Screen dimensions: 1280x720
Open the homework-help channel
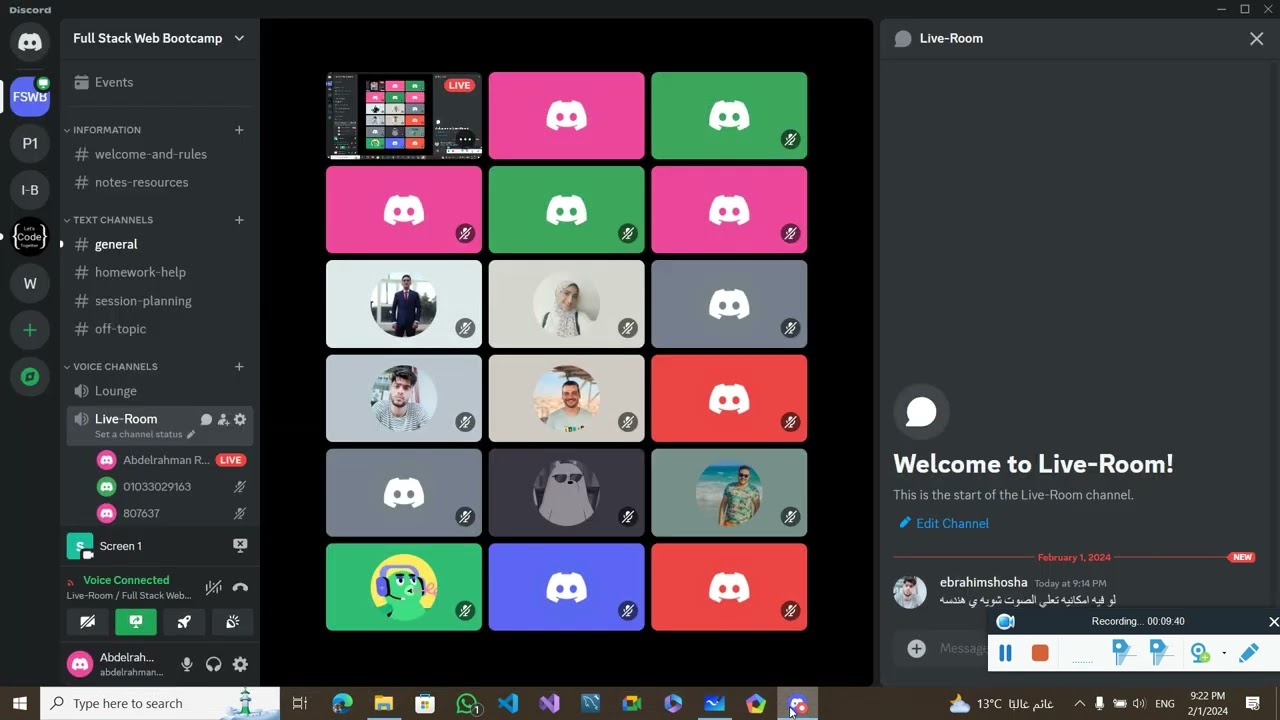click(x=159, y=272)
